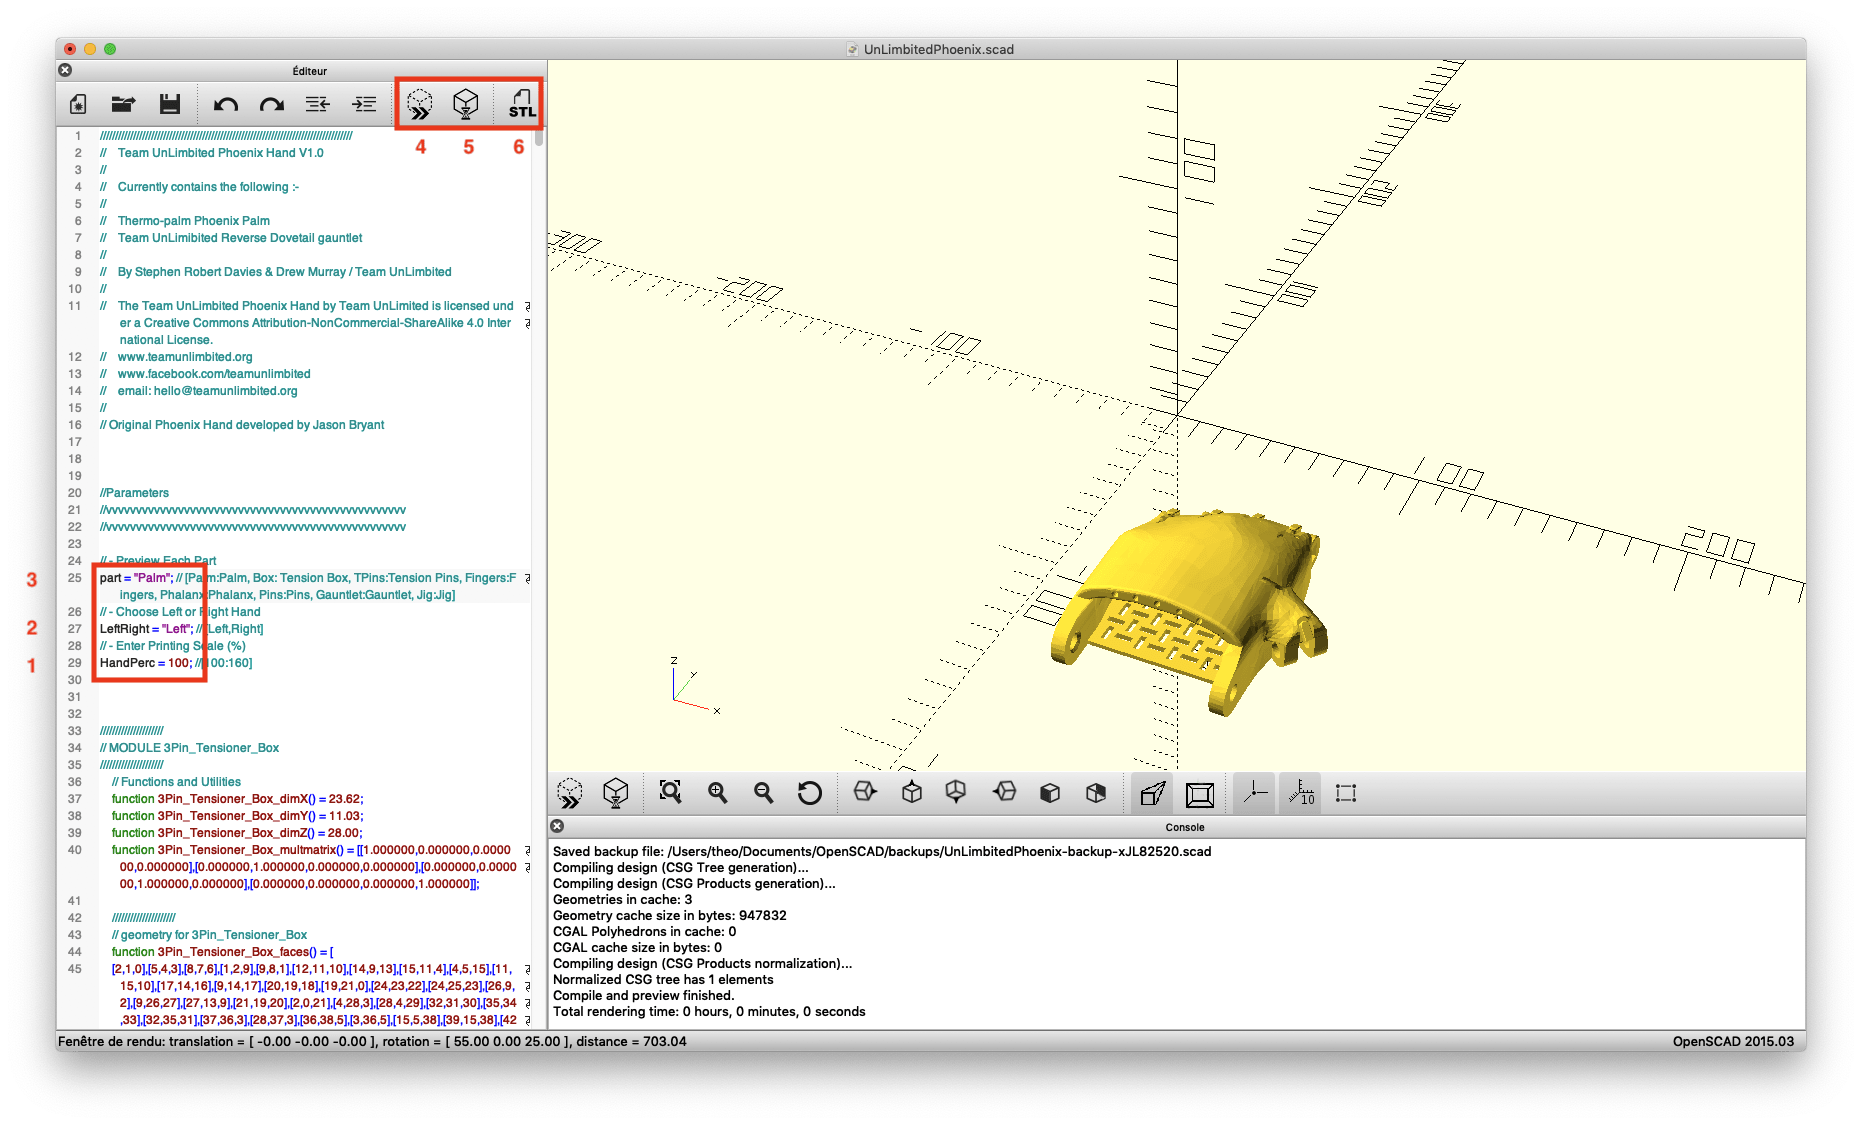Screen dimensions: 1862x1125
Task: Save the file using the floppy disk icon
Action: tap(170, 104)
